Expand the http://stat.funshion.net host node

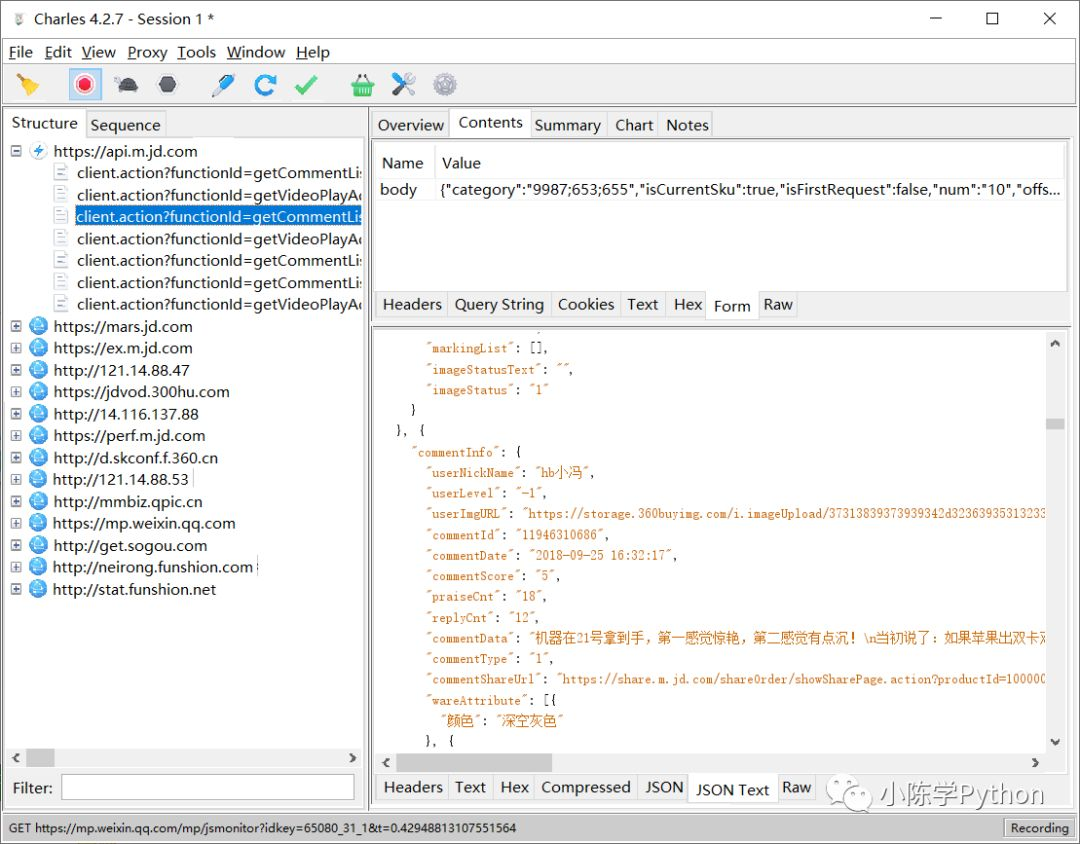point(16,589)
